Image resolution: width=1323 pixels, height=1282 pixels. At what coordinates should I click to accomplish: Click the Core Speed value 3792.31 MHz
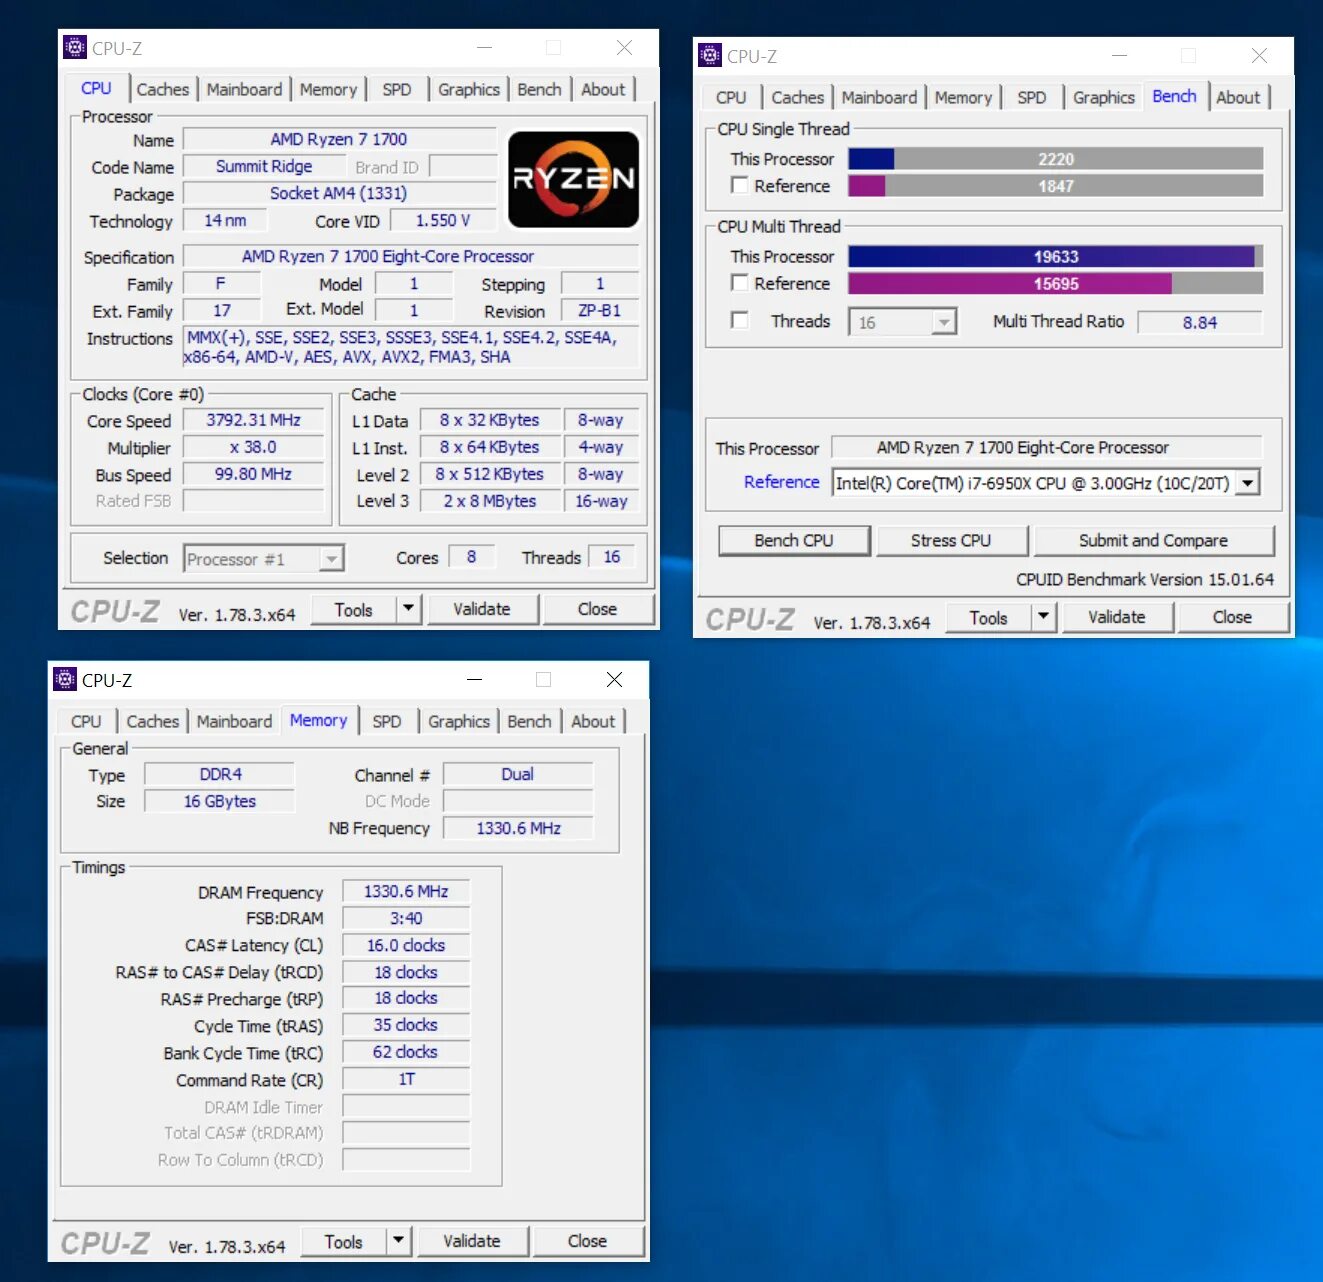click(254, 420)
